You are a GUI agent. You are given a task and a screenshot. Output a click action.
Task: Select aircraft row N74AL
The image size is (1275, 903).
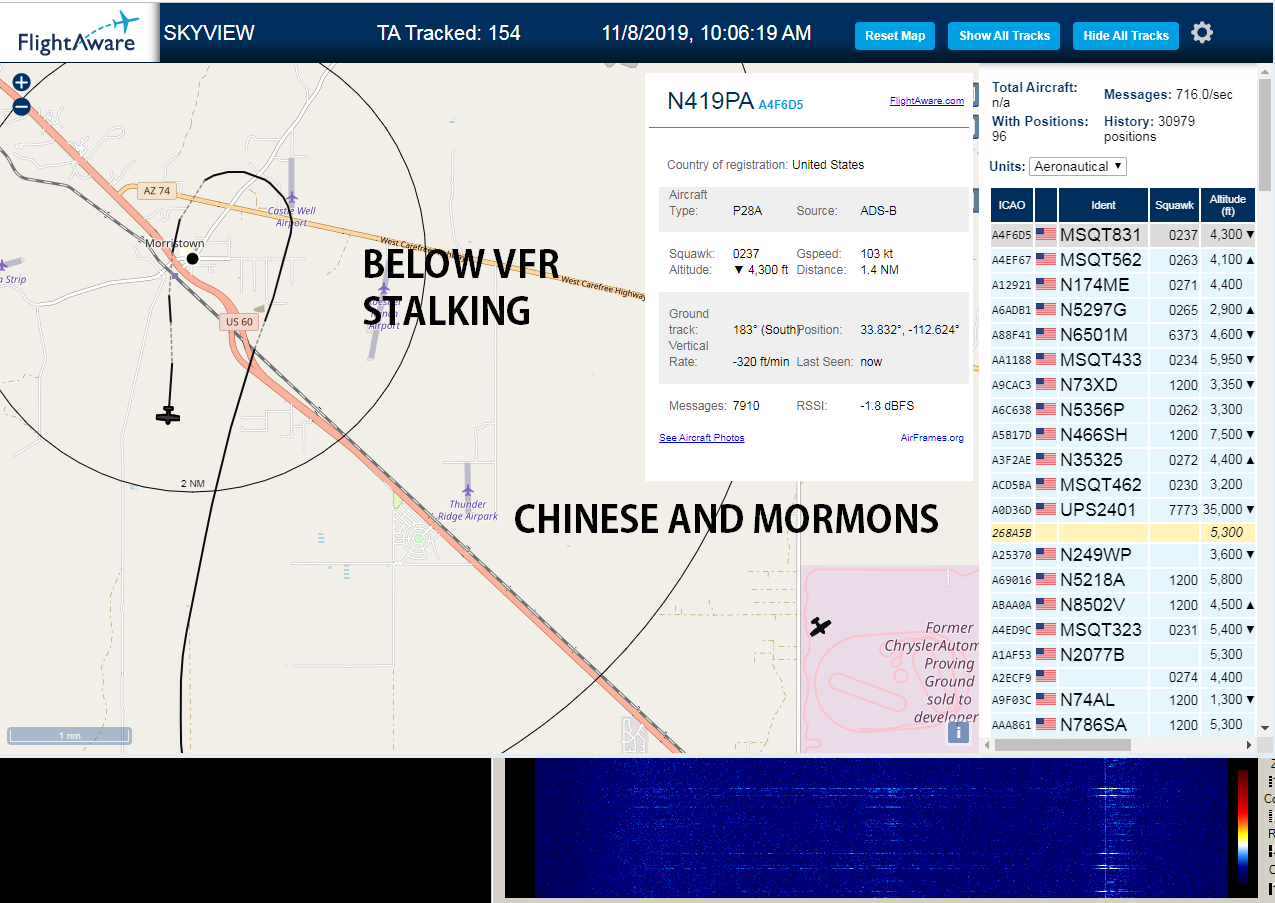click(1123, 700)
